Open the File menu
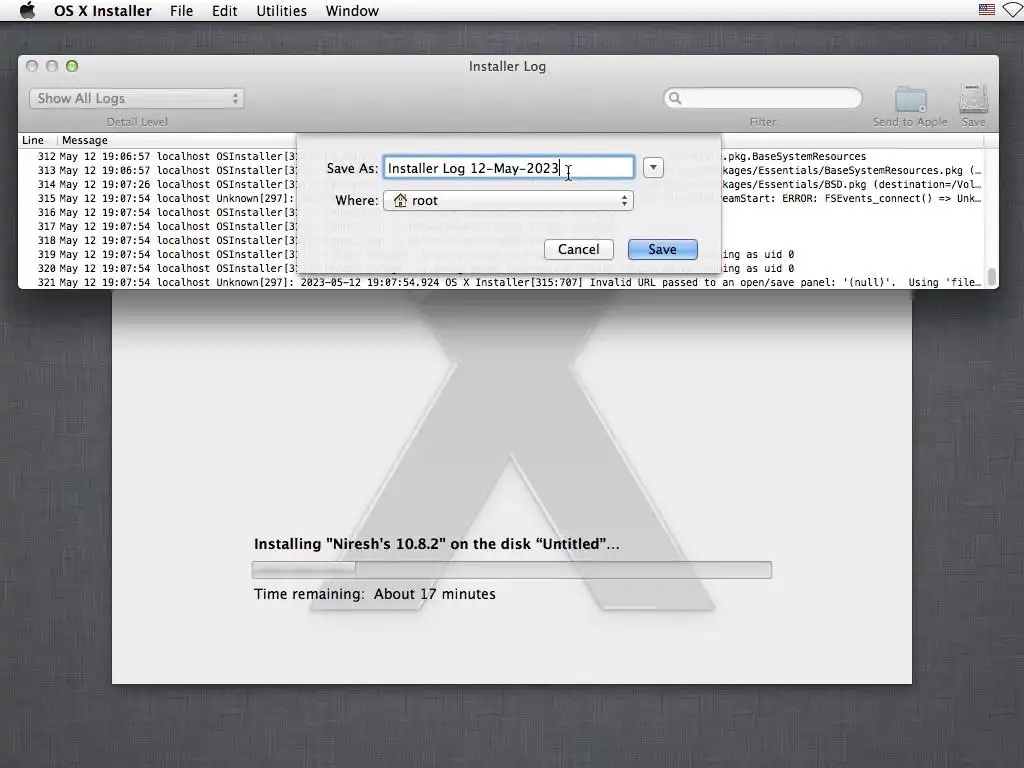1024x768 pixels. tap(181, 11)
